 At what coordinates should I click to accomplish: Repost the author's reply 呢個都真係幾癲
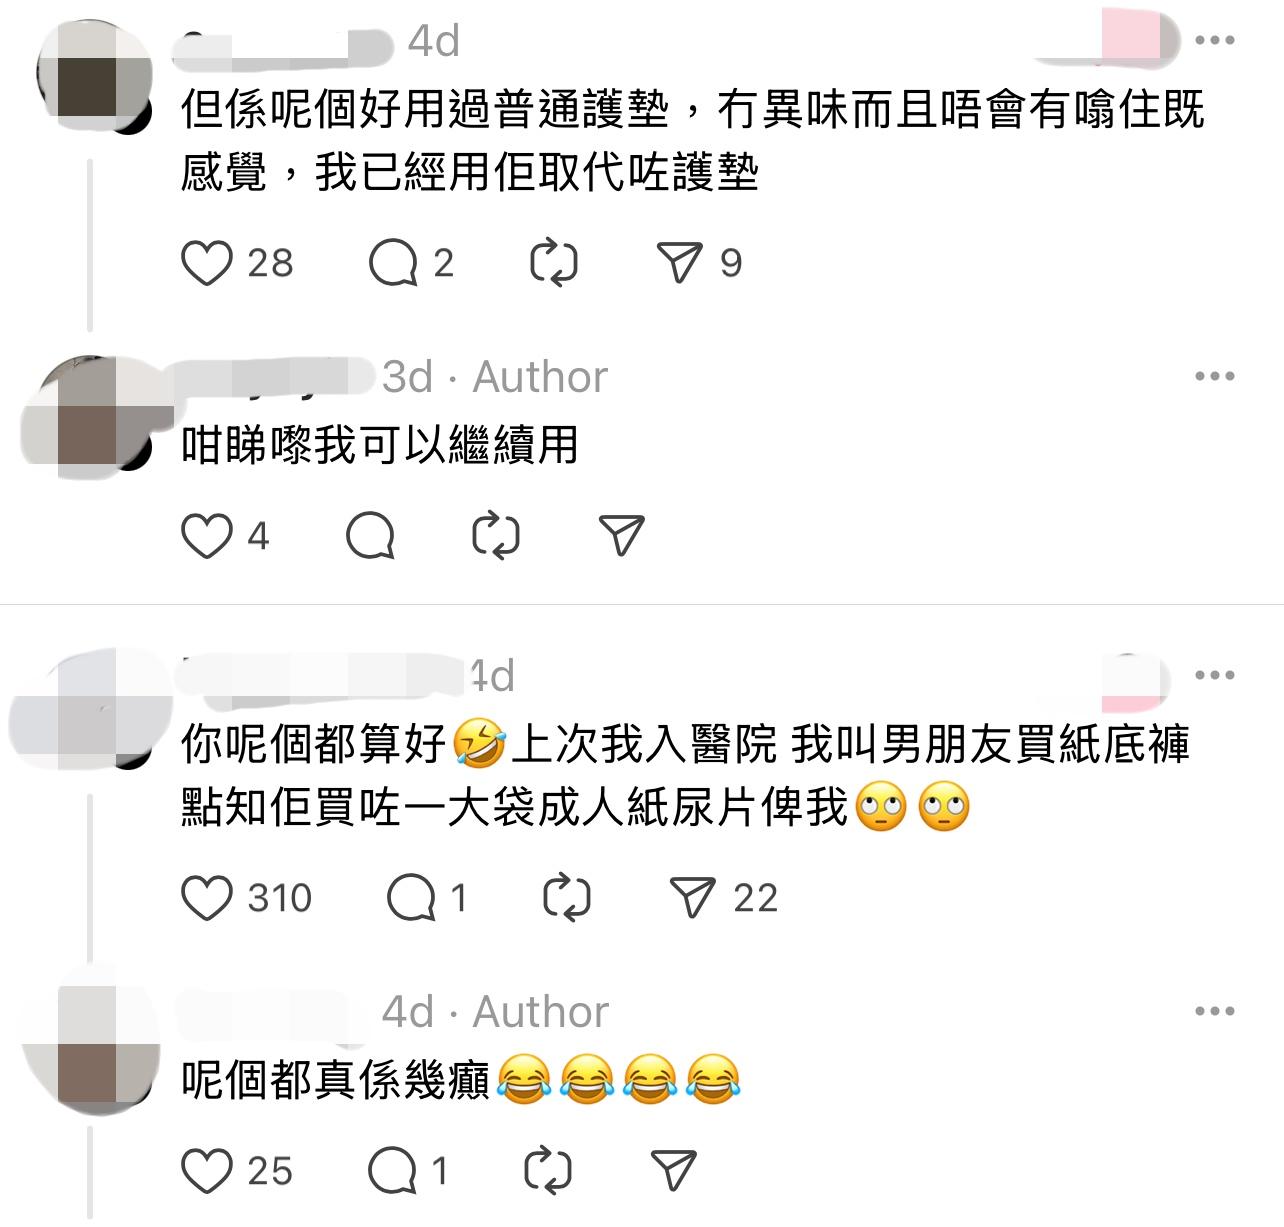548,1171
